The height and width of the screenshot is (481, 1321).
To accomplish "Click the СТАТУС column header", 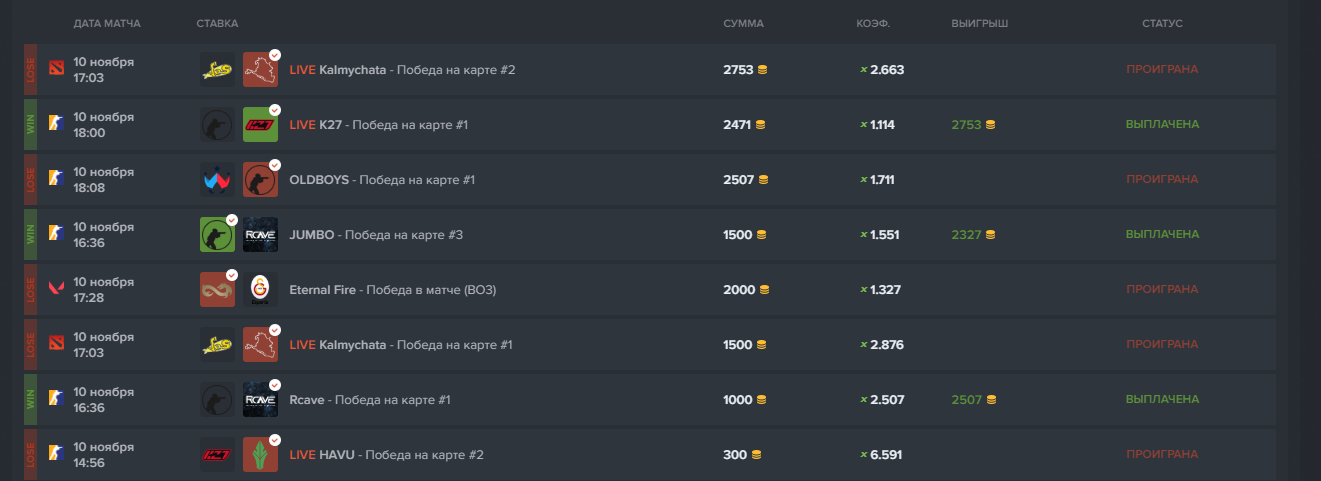I will pyautogui.click(x=1162, y=23).
